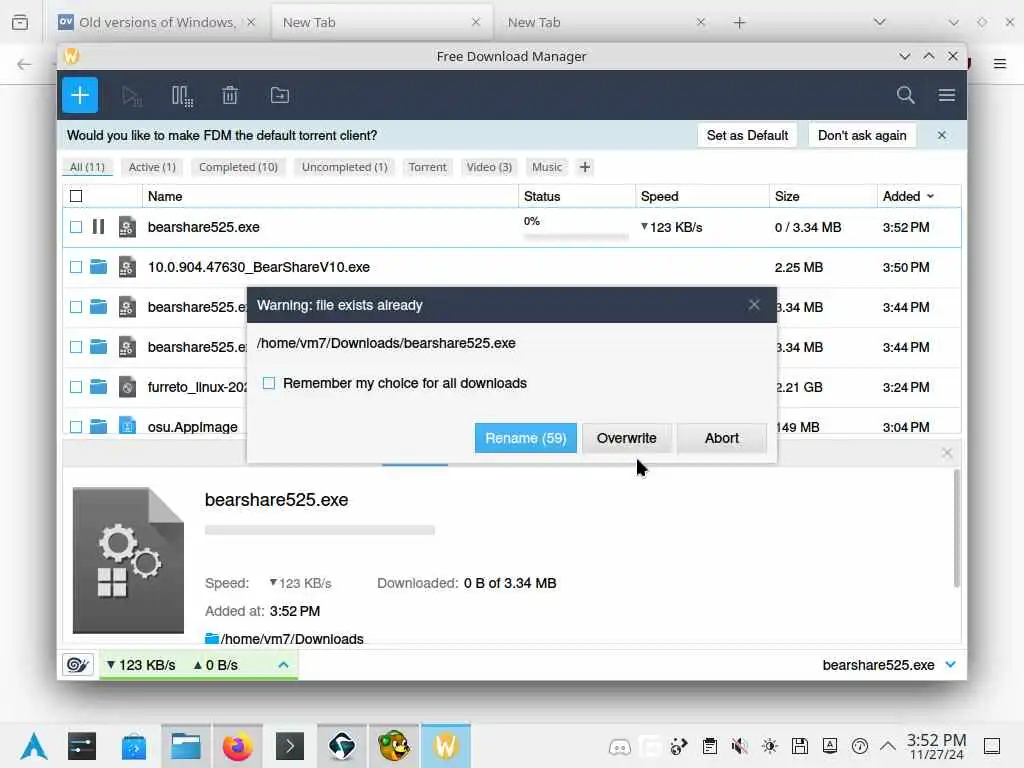Open the FDM hamburger main menu
The width and height of the screenshot is (1024, 768).
pyautogui.click(x=947, y=95)
